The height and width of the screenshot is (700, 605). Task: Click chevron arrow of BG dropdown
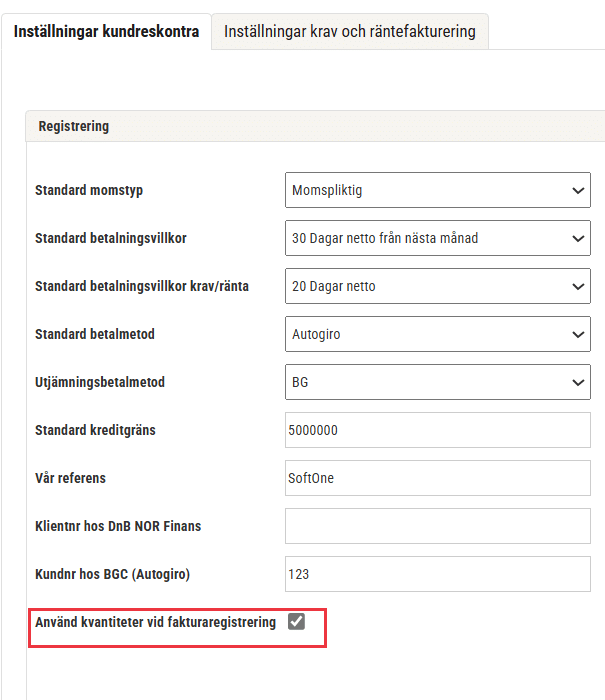point(578,383)
